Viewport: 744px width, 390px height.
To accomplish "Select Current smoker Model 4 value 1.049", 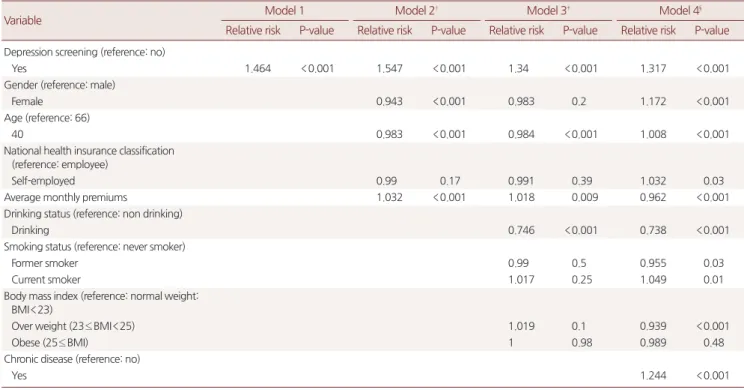I will point(653,279).
